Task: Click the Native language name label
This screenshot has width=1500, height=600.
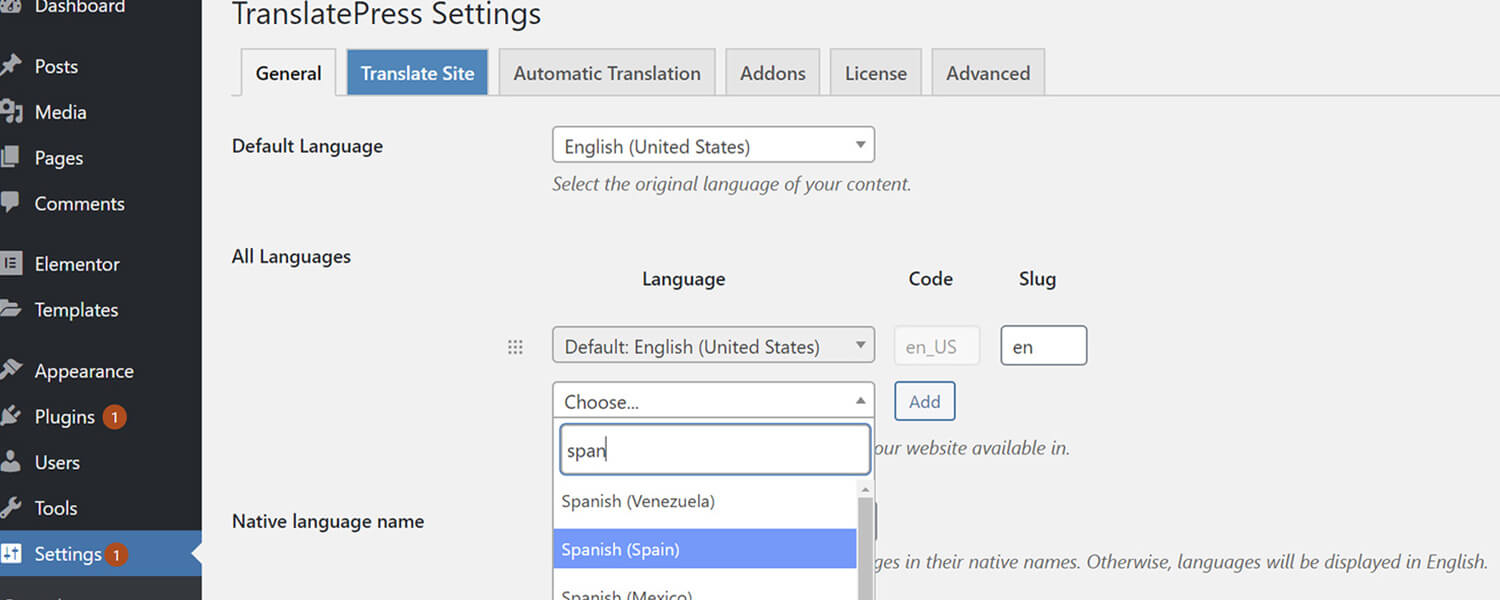Action: [x=328, y=521]
